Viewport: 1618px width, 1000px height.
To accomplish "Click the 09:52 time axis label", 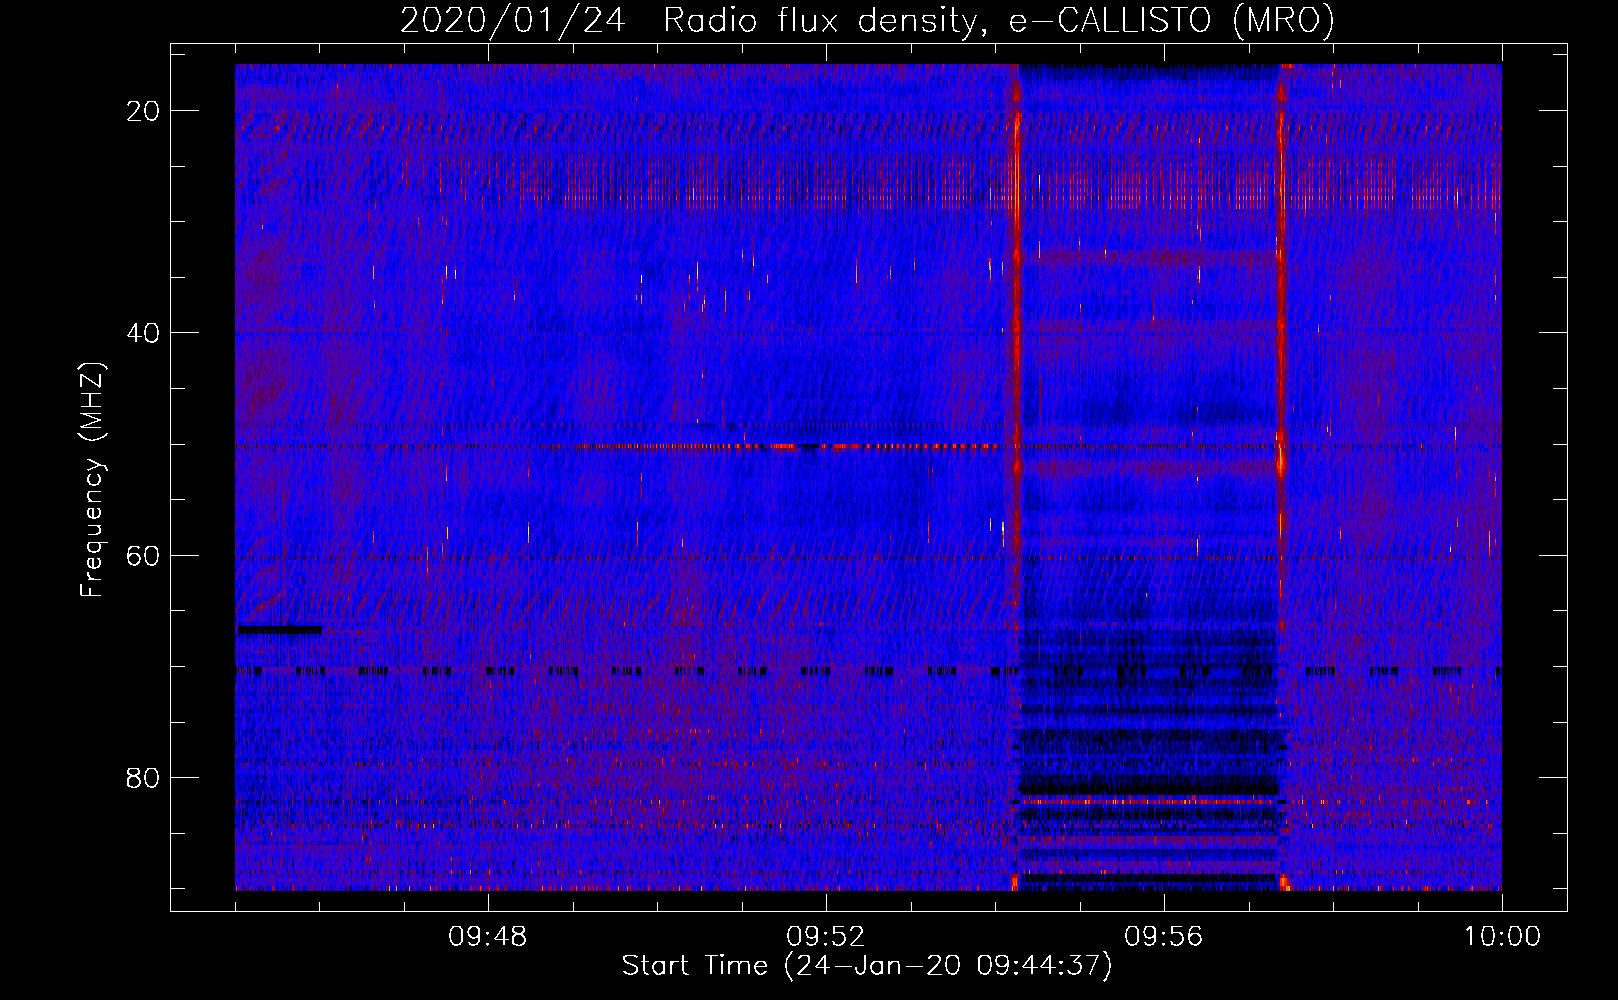I will pyautogui.click(x=826, y=937).
